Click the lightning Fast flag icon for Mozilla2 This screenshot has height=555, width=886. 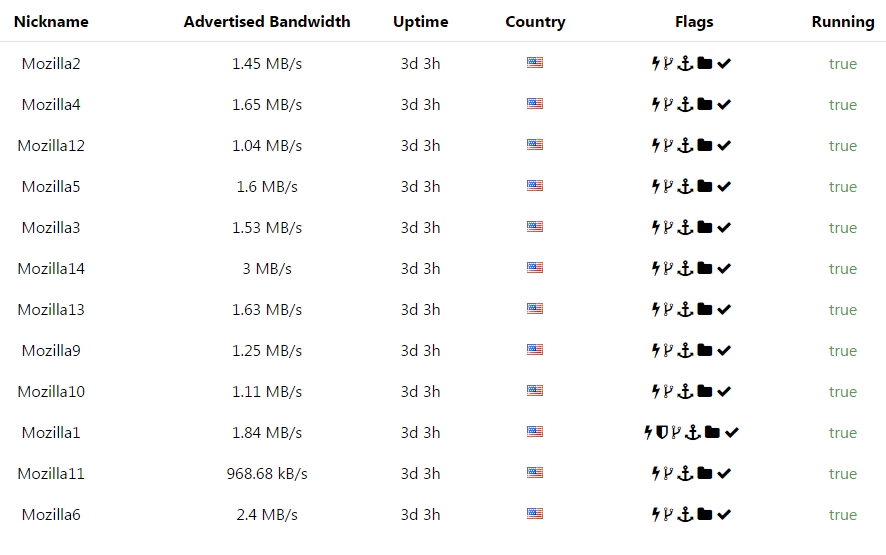click(x=655, y=63)
